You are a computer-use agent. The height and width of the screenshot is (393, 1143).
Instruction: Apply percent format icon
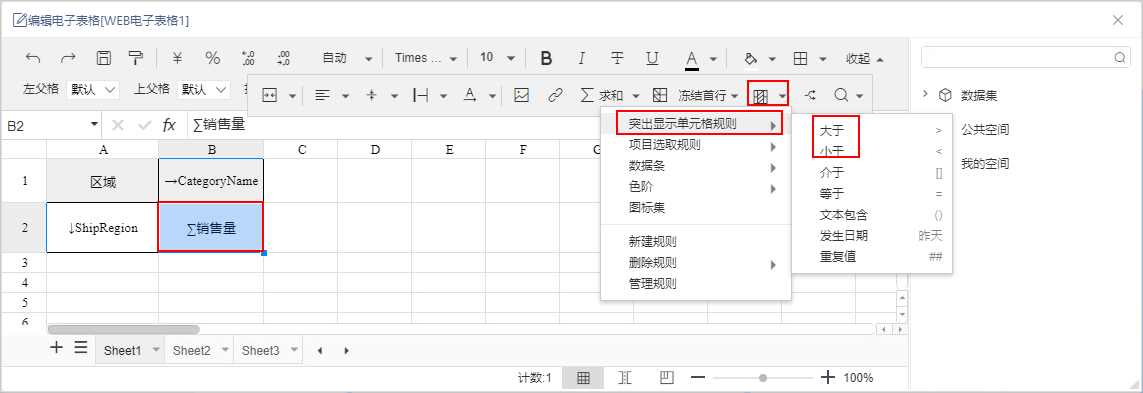pos(213,58)
